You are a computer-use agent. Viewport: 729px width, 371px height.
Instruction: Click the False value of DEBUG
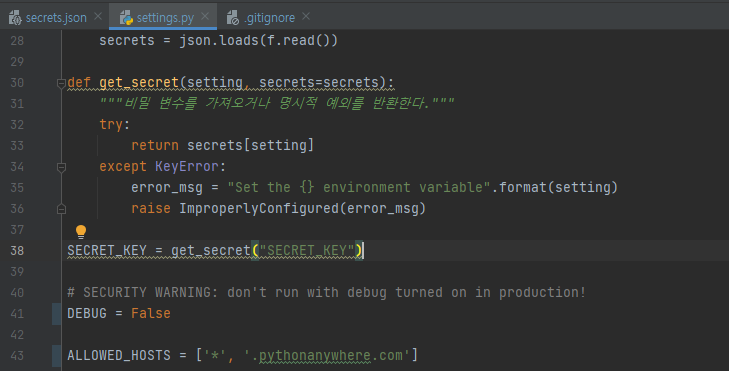(x=151, y=313)
